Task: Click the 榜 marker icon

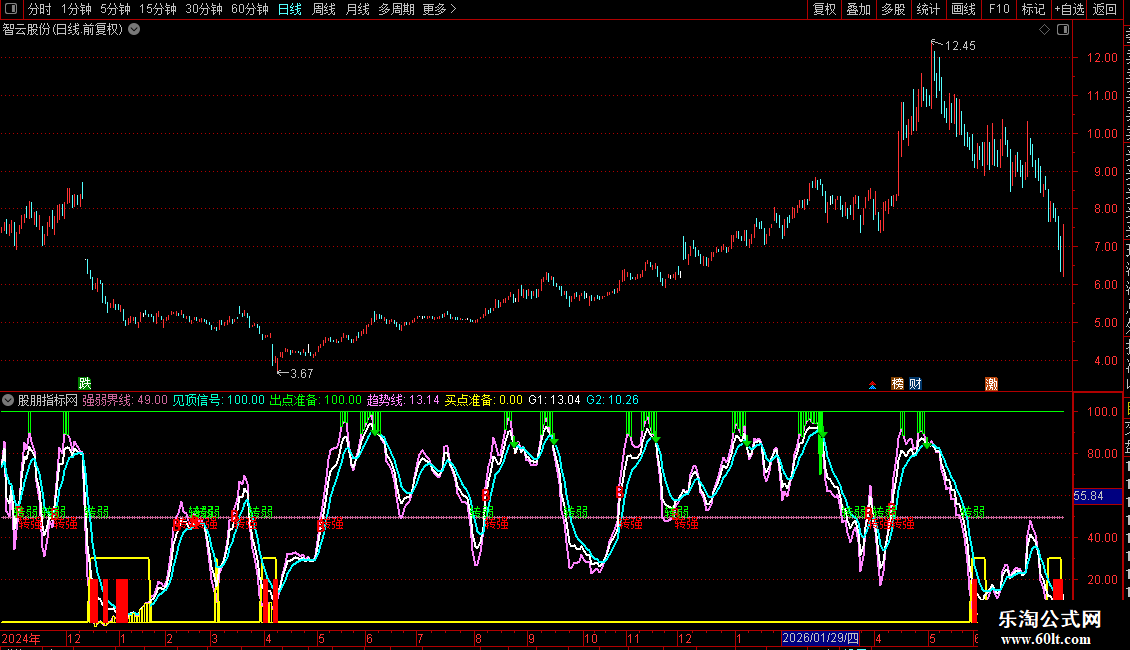Action: 897,384
